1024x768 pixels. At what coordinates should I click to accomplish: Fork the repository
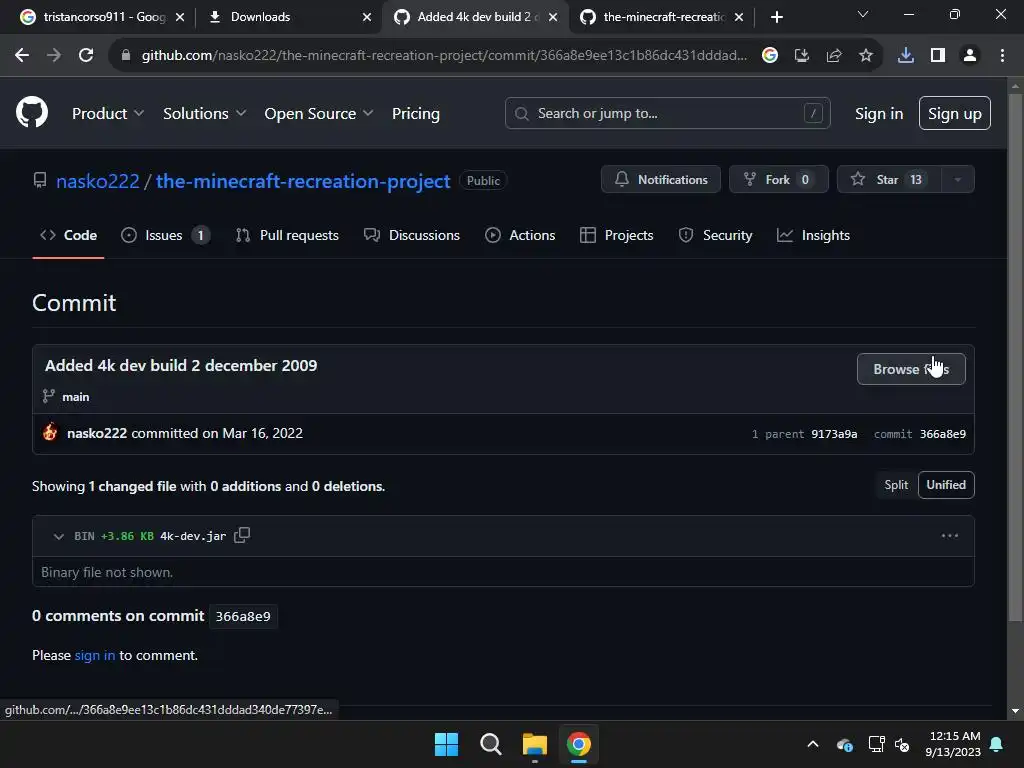778,180
